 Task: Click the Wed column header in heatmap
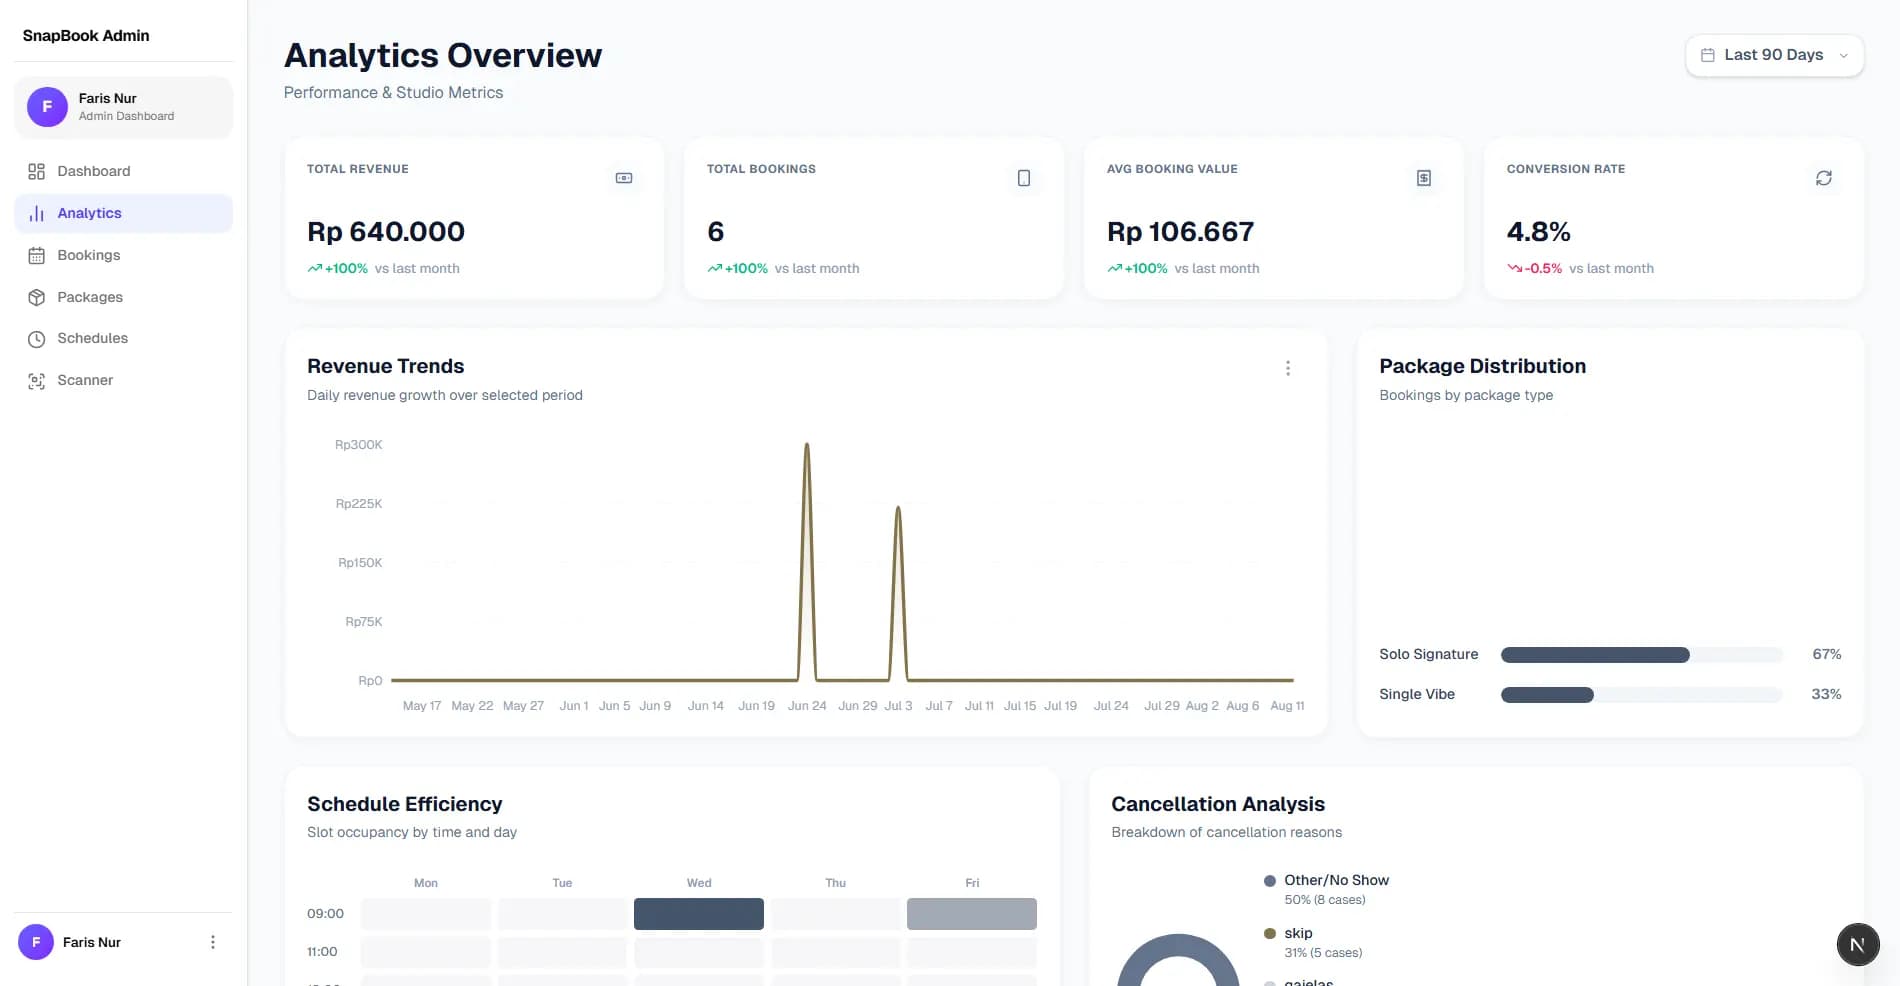point(699,883)
